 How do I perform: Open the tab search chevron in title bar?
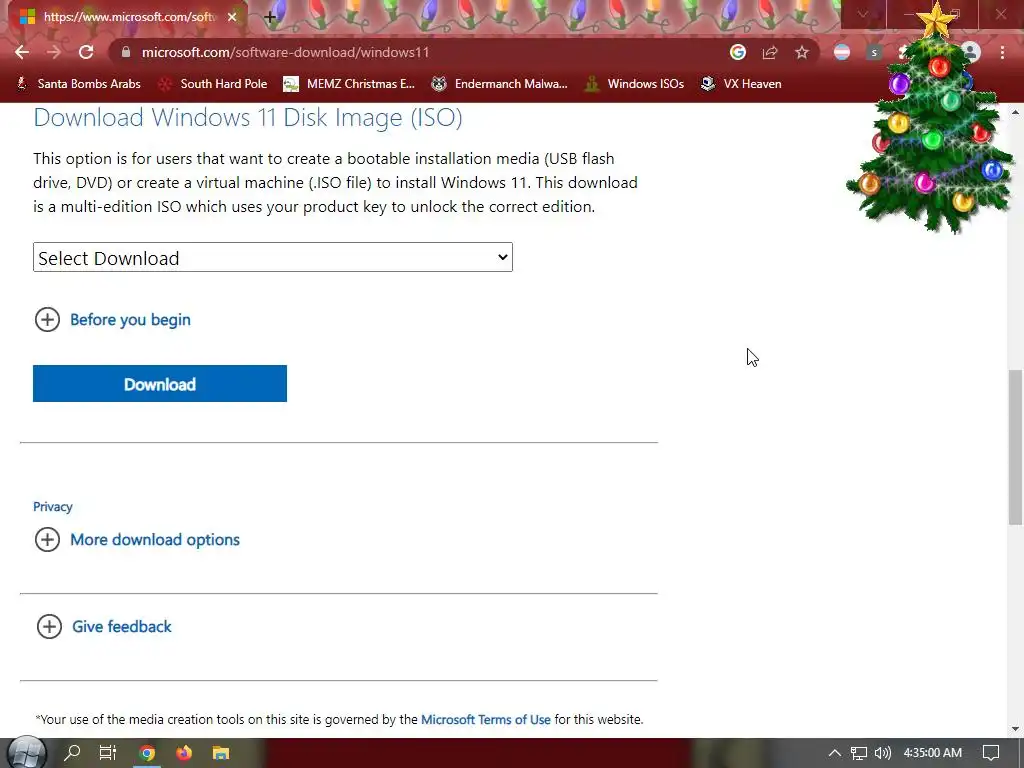click(x=863, y=14)
